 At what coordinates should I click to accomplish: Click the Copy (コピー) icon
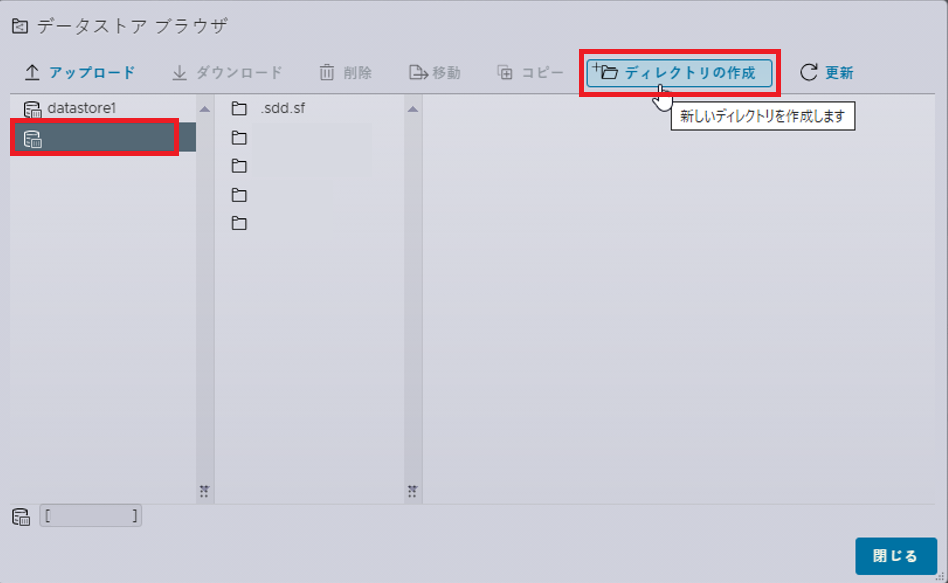[x=505, y=73]
